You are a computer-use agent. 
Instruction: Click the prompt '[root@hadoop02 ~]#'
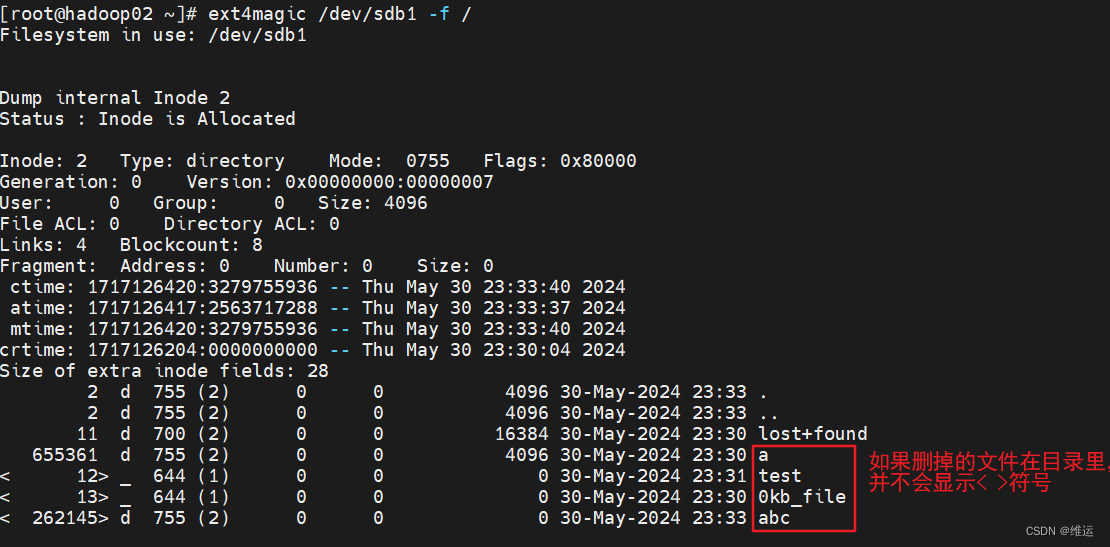tap(98, 14)
